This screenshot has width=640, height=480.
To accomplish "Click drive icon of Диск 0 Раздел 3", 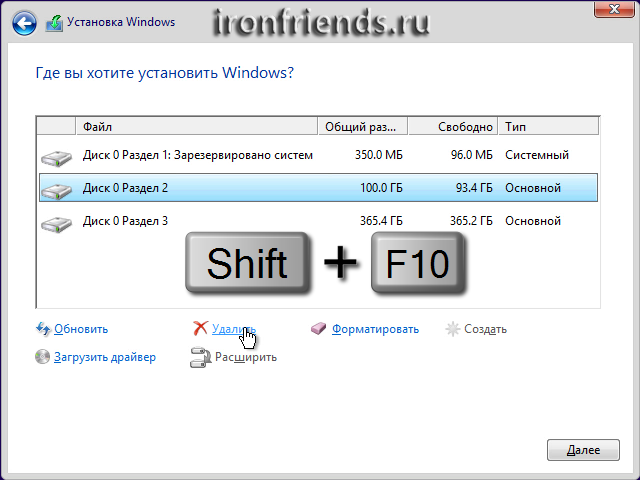I will (x=55, y=222).
